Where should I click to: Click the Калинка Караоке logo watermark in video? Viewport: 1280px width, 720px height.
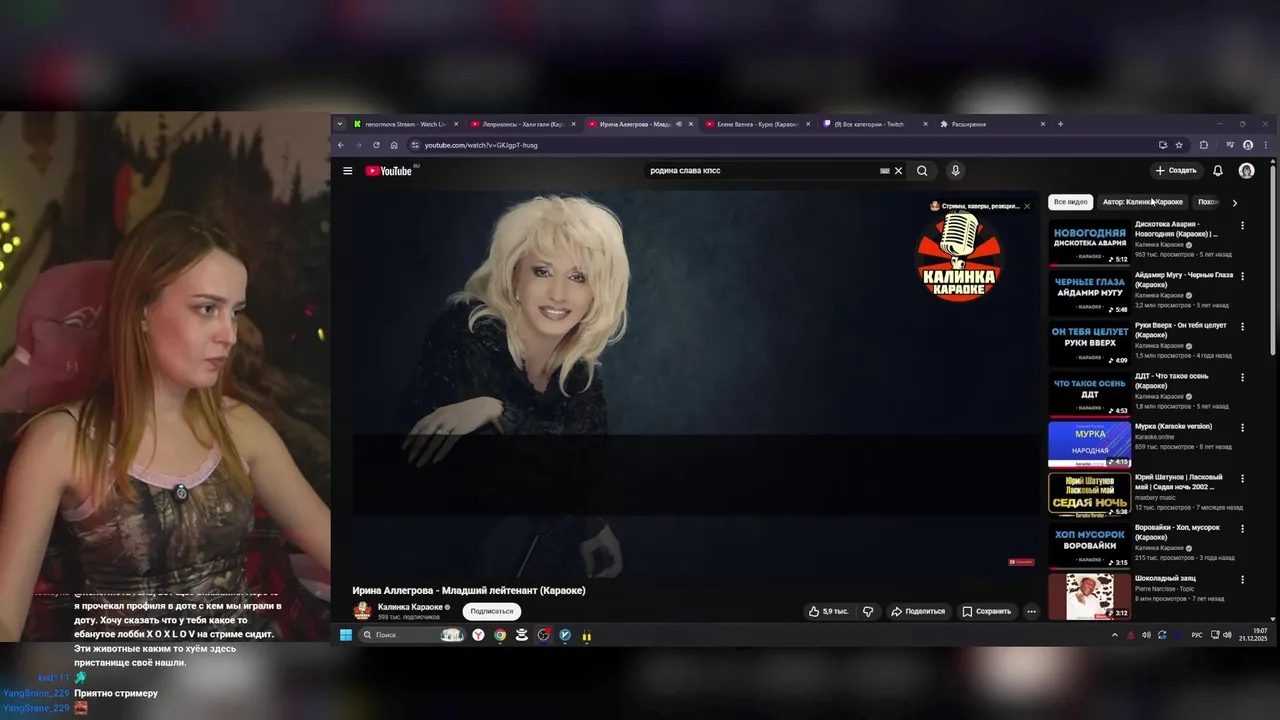pyautogui.click(x=959, y=256)
